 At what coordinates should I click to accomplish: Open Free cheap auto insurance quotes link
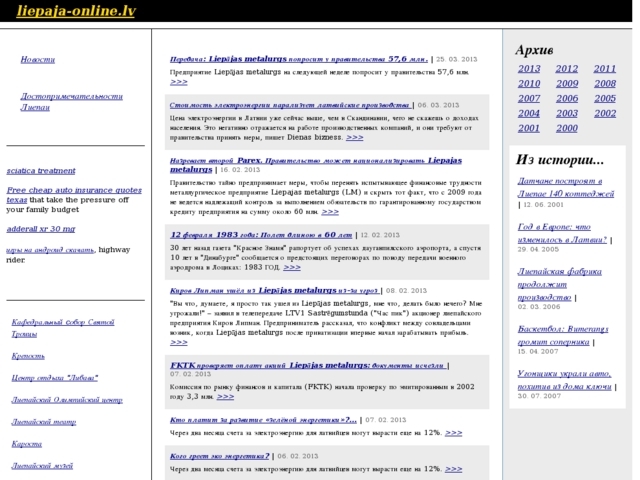click(74, 194)
